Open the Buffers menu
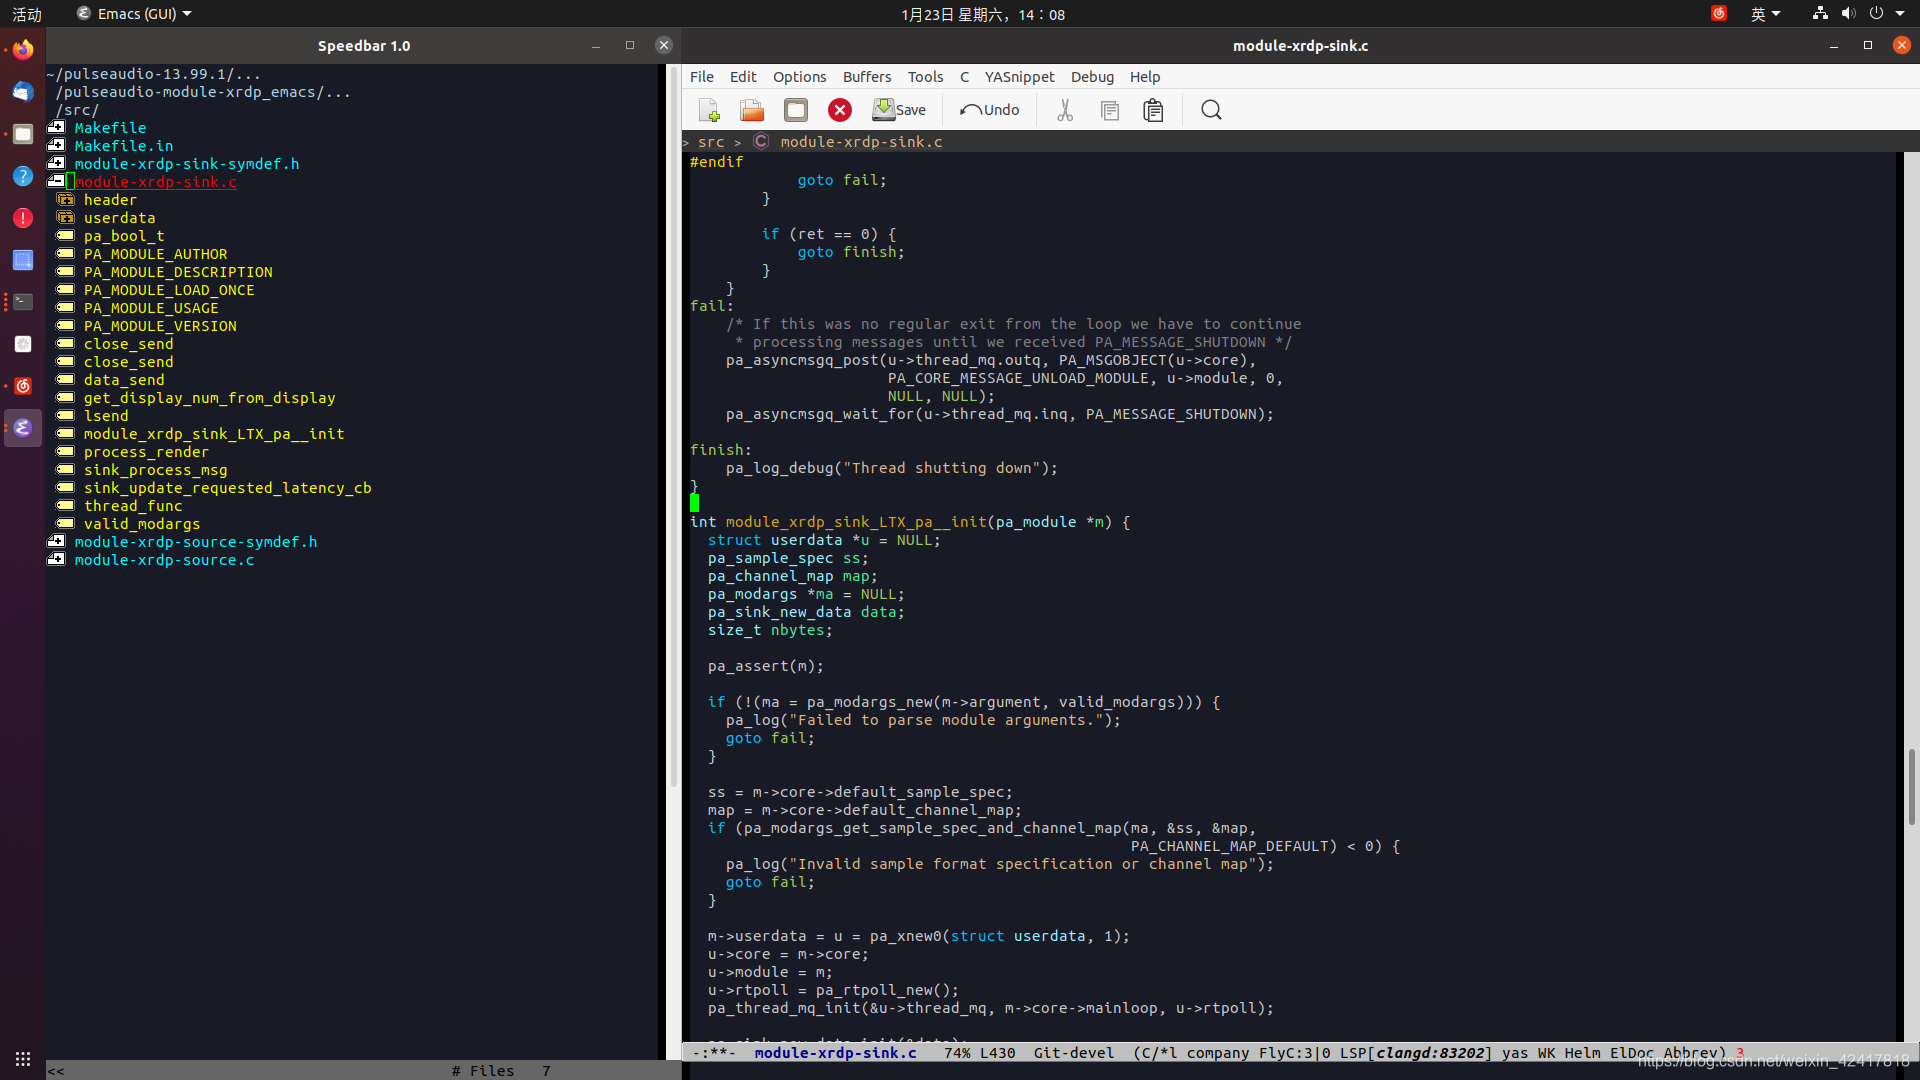 (866, 77)
